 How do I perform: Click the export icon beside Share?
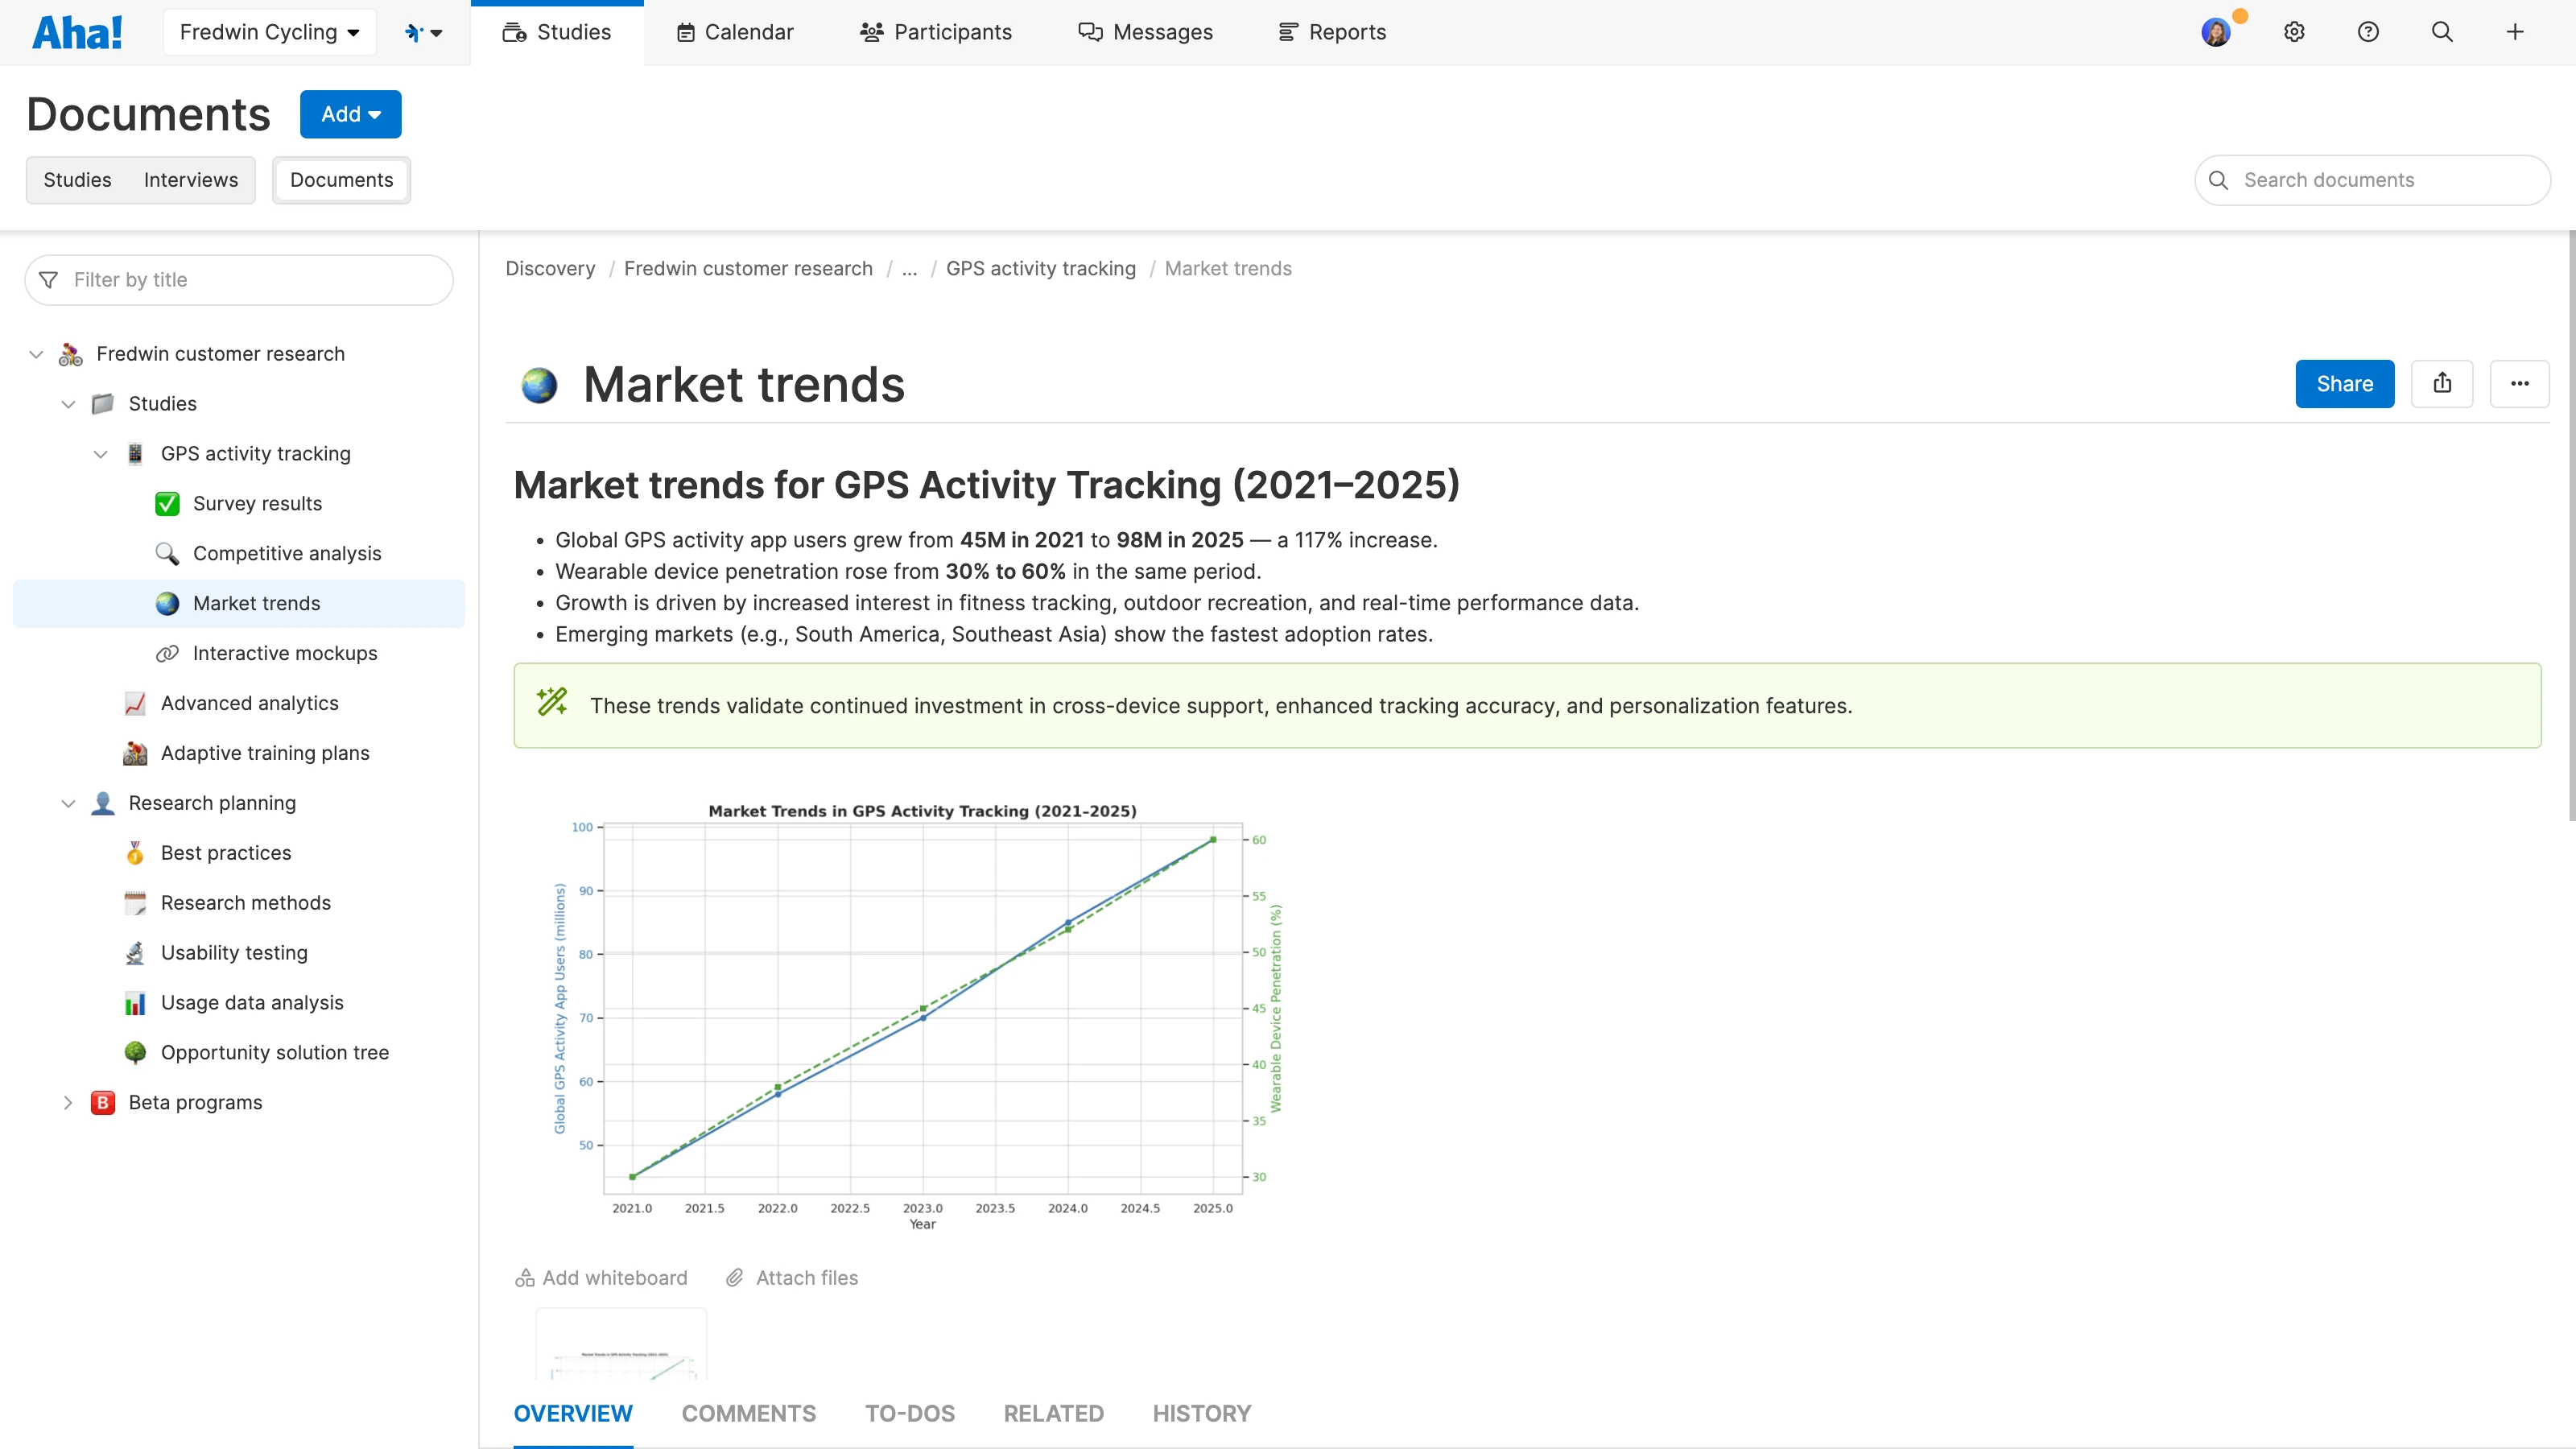tap(2442, 384)
